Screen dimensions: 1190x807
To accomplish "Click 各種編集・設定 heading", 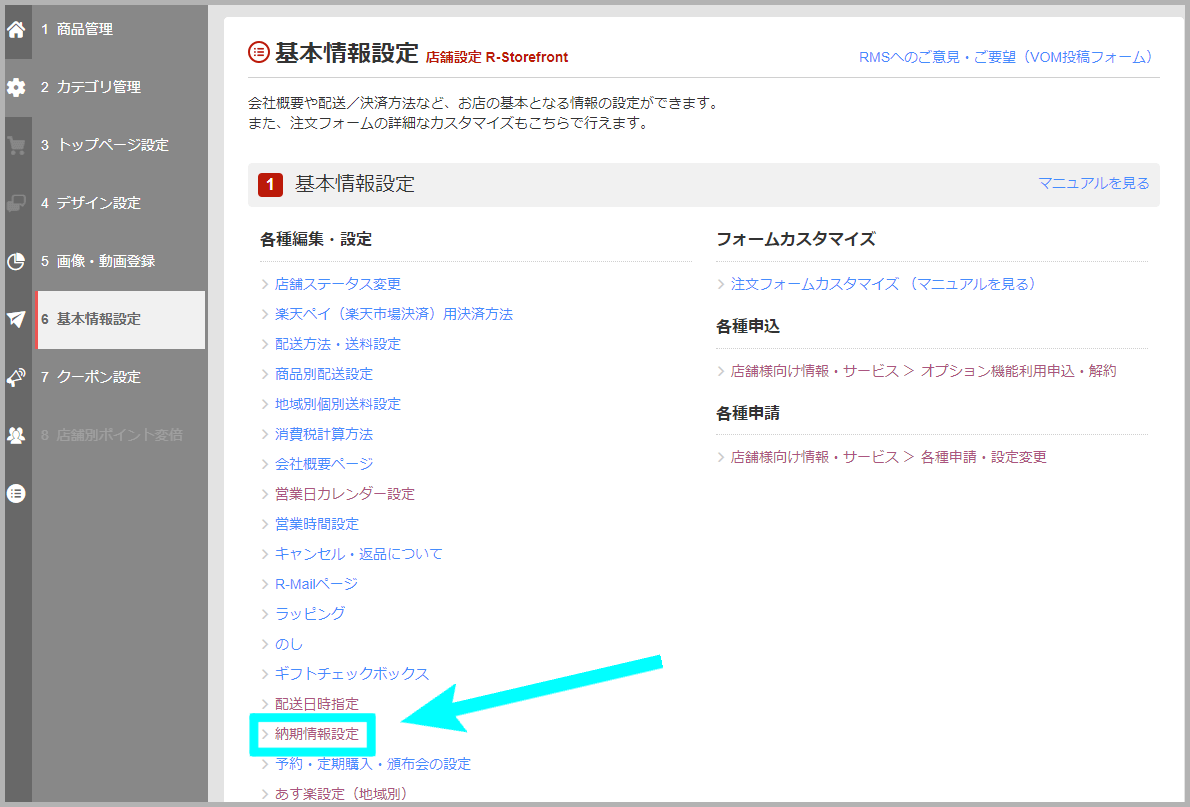I will point(316,239).
